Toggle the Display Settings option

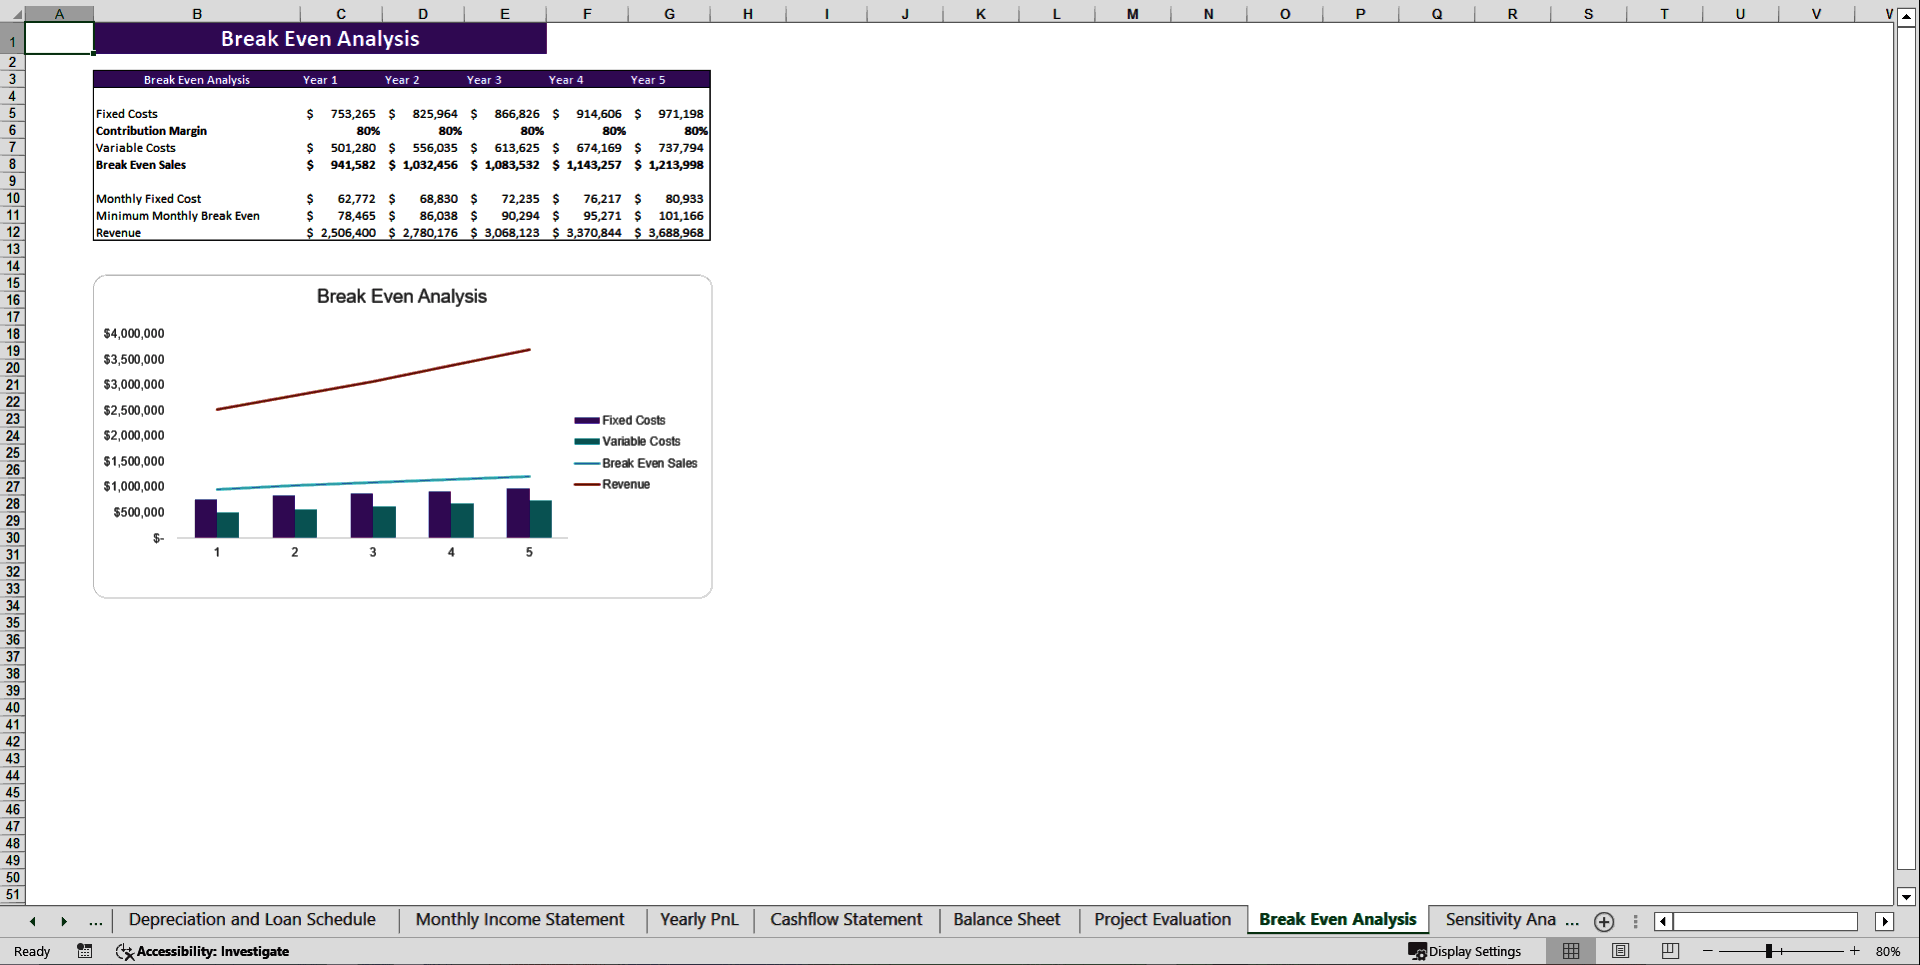[x=1466, y=951]
